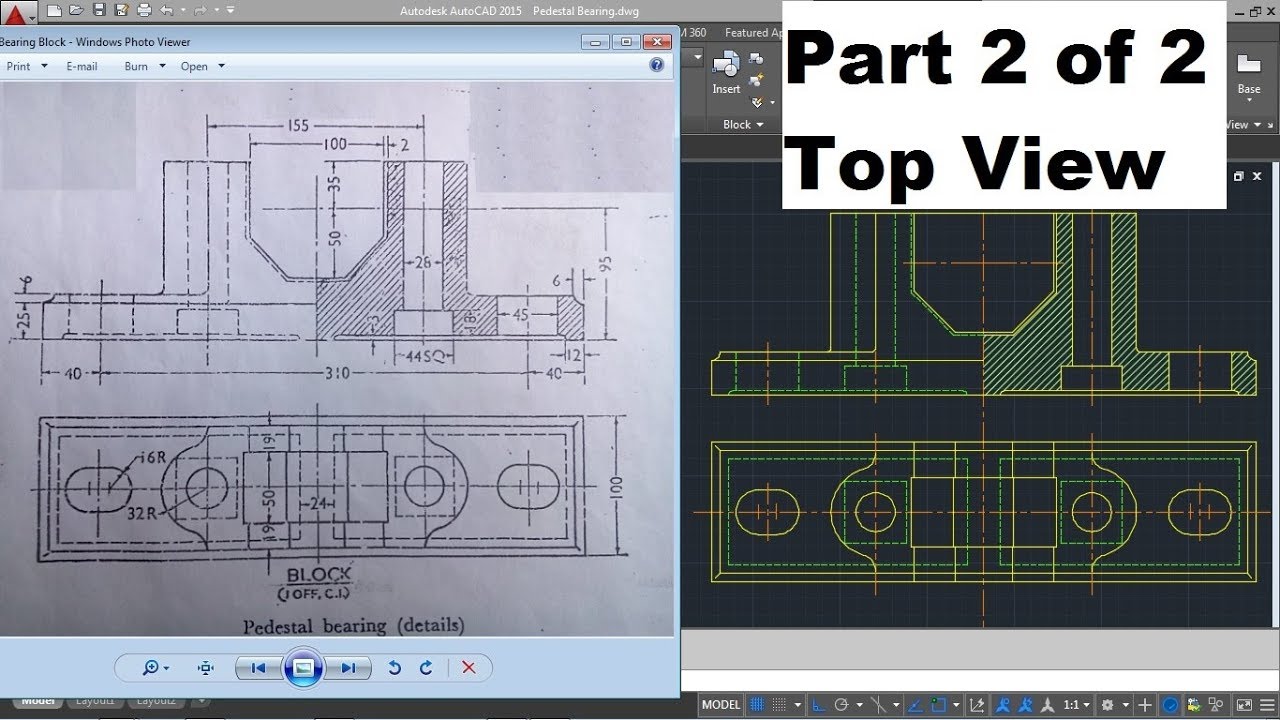
Task: Click the workspace switching gear icon
Action: [x=1108, y=705]
